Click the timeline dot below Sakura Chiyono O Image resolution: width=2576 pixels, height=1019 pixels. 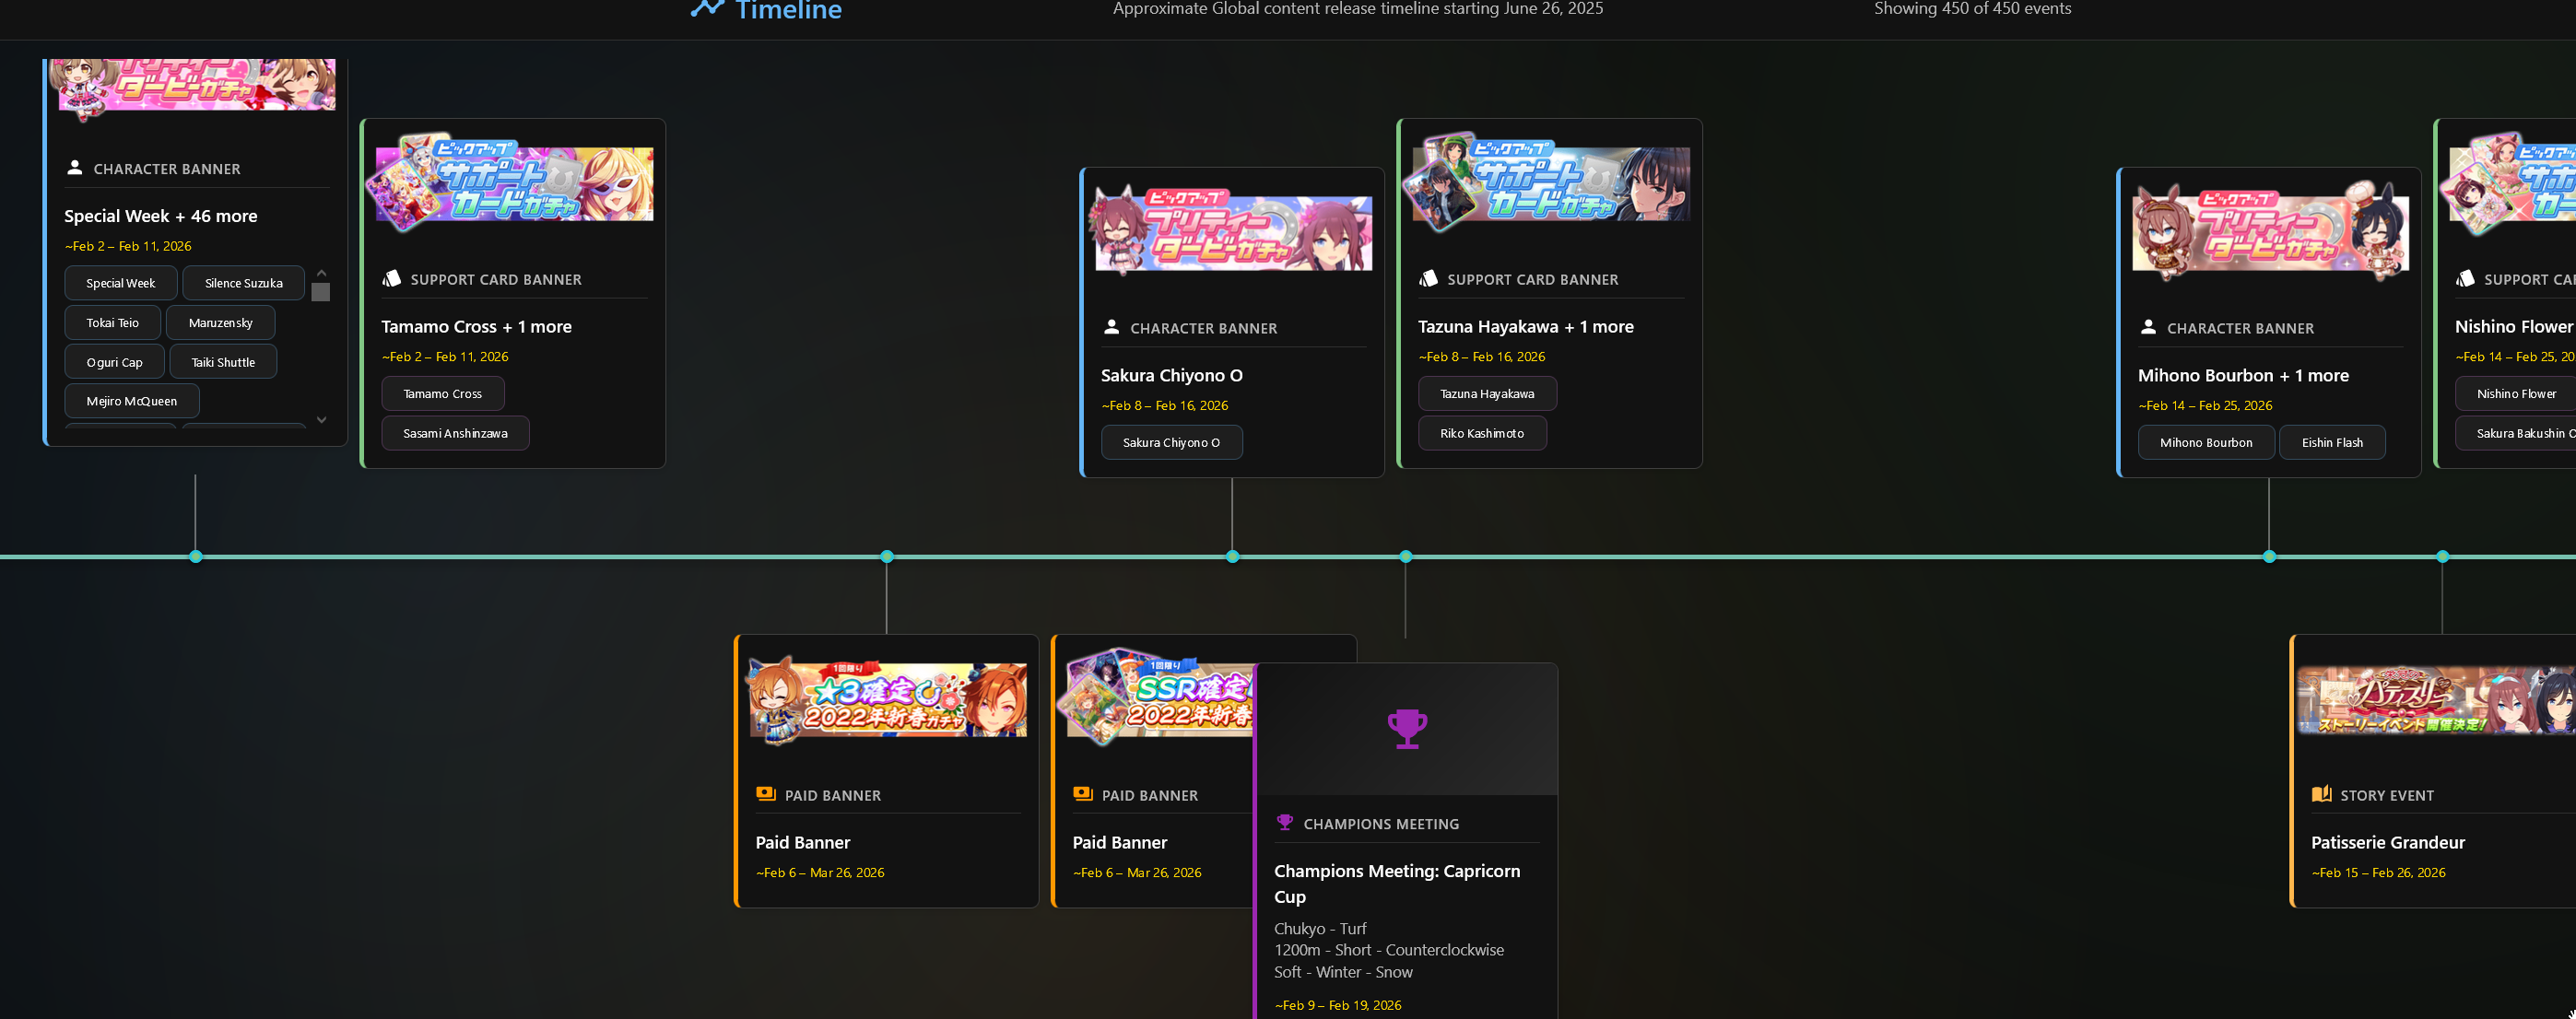coord(1232,556)
